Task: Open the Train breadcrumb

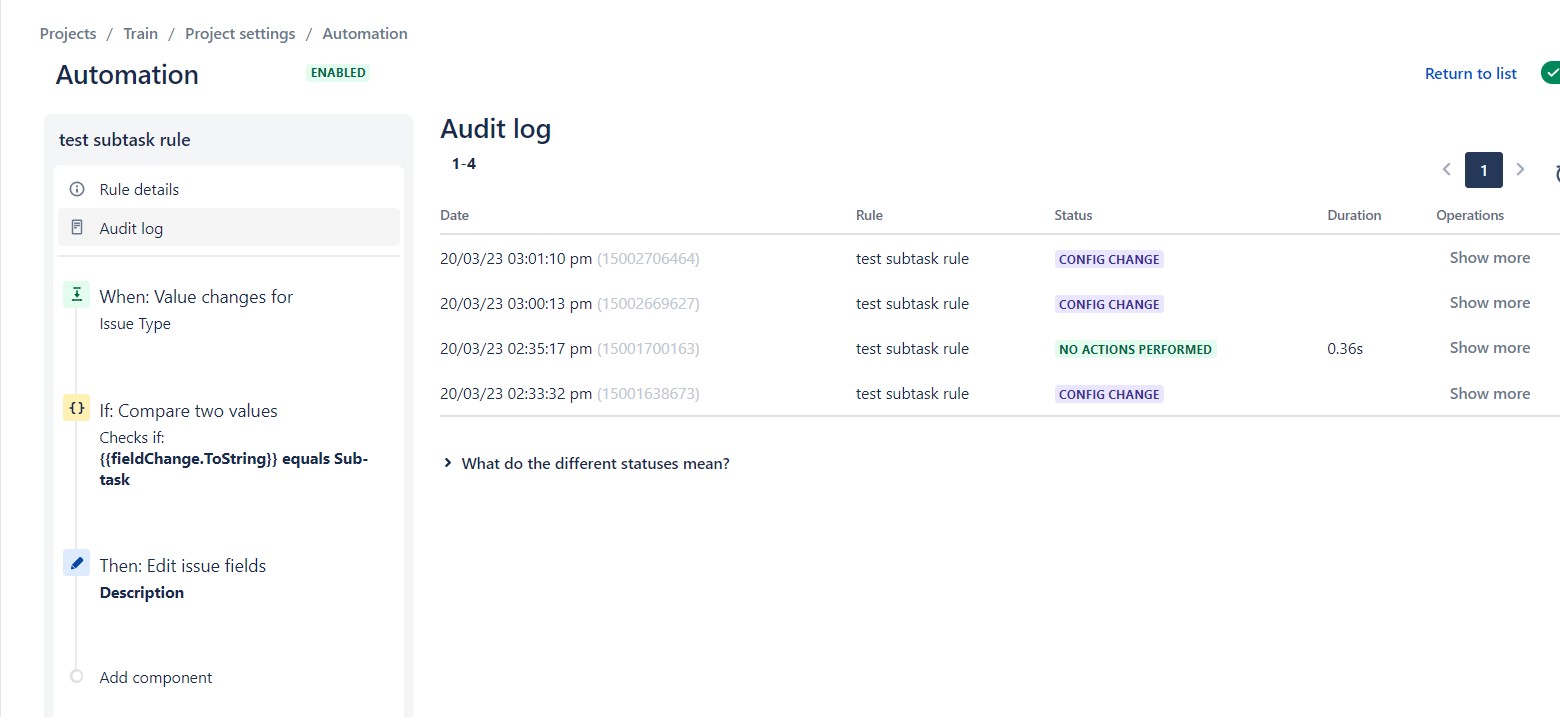Action: click(141, 34)
